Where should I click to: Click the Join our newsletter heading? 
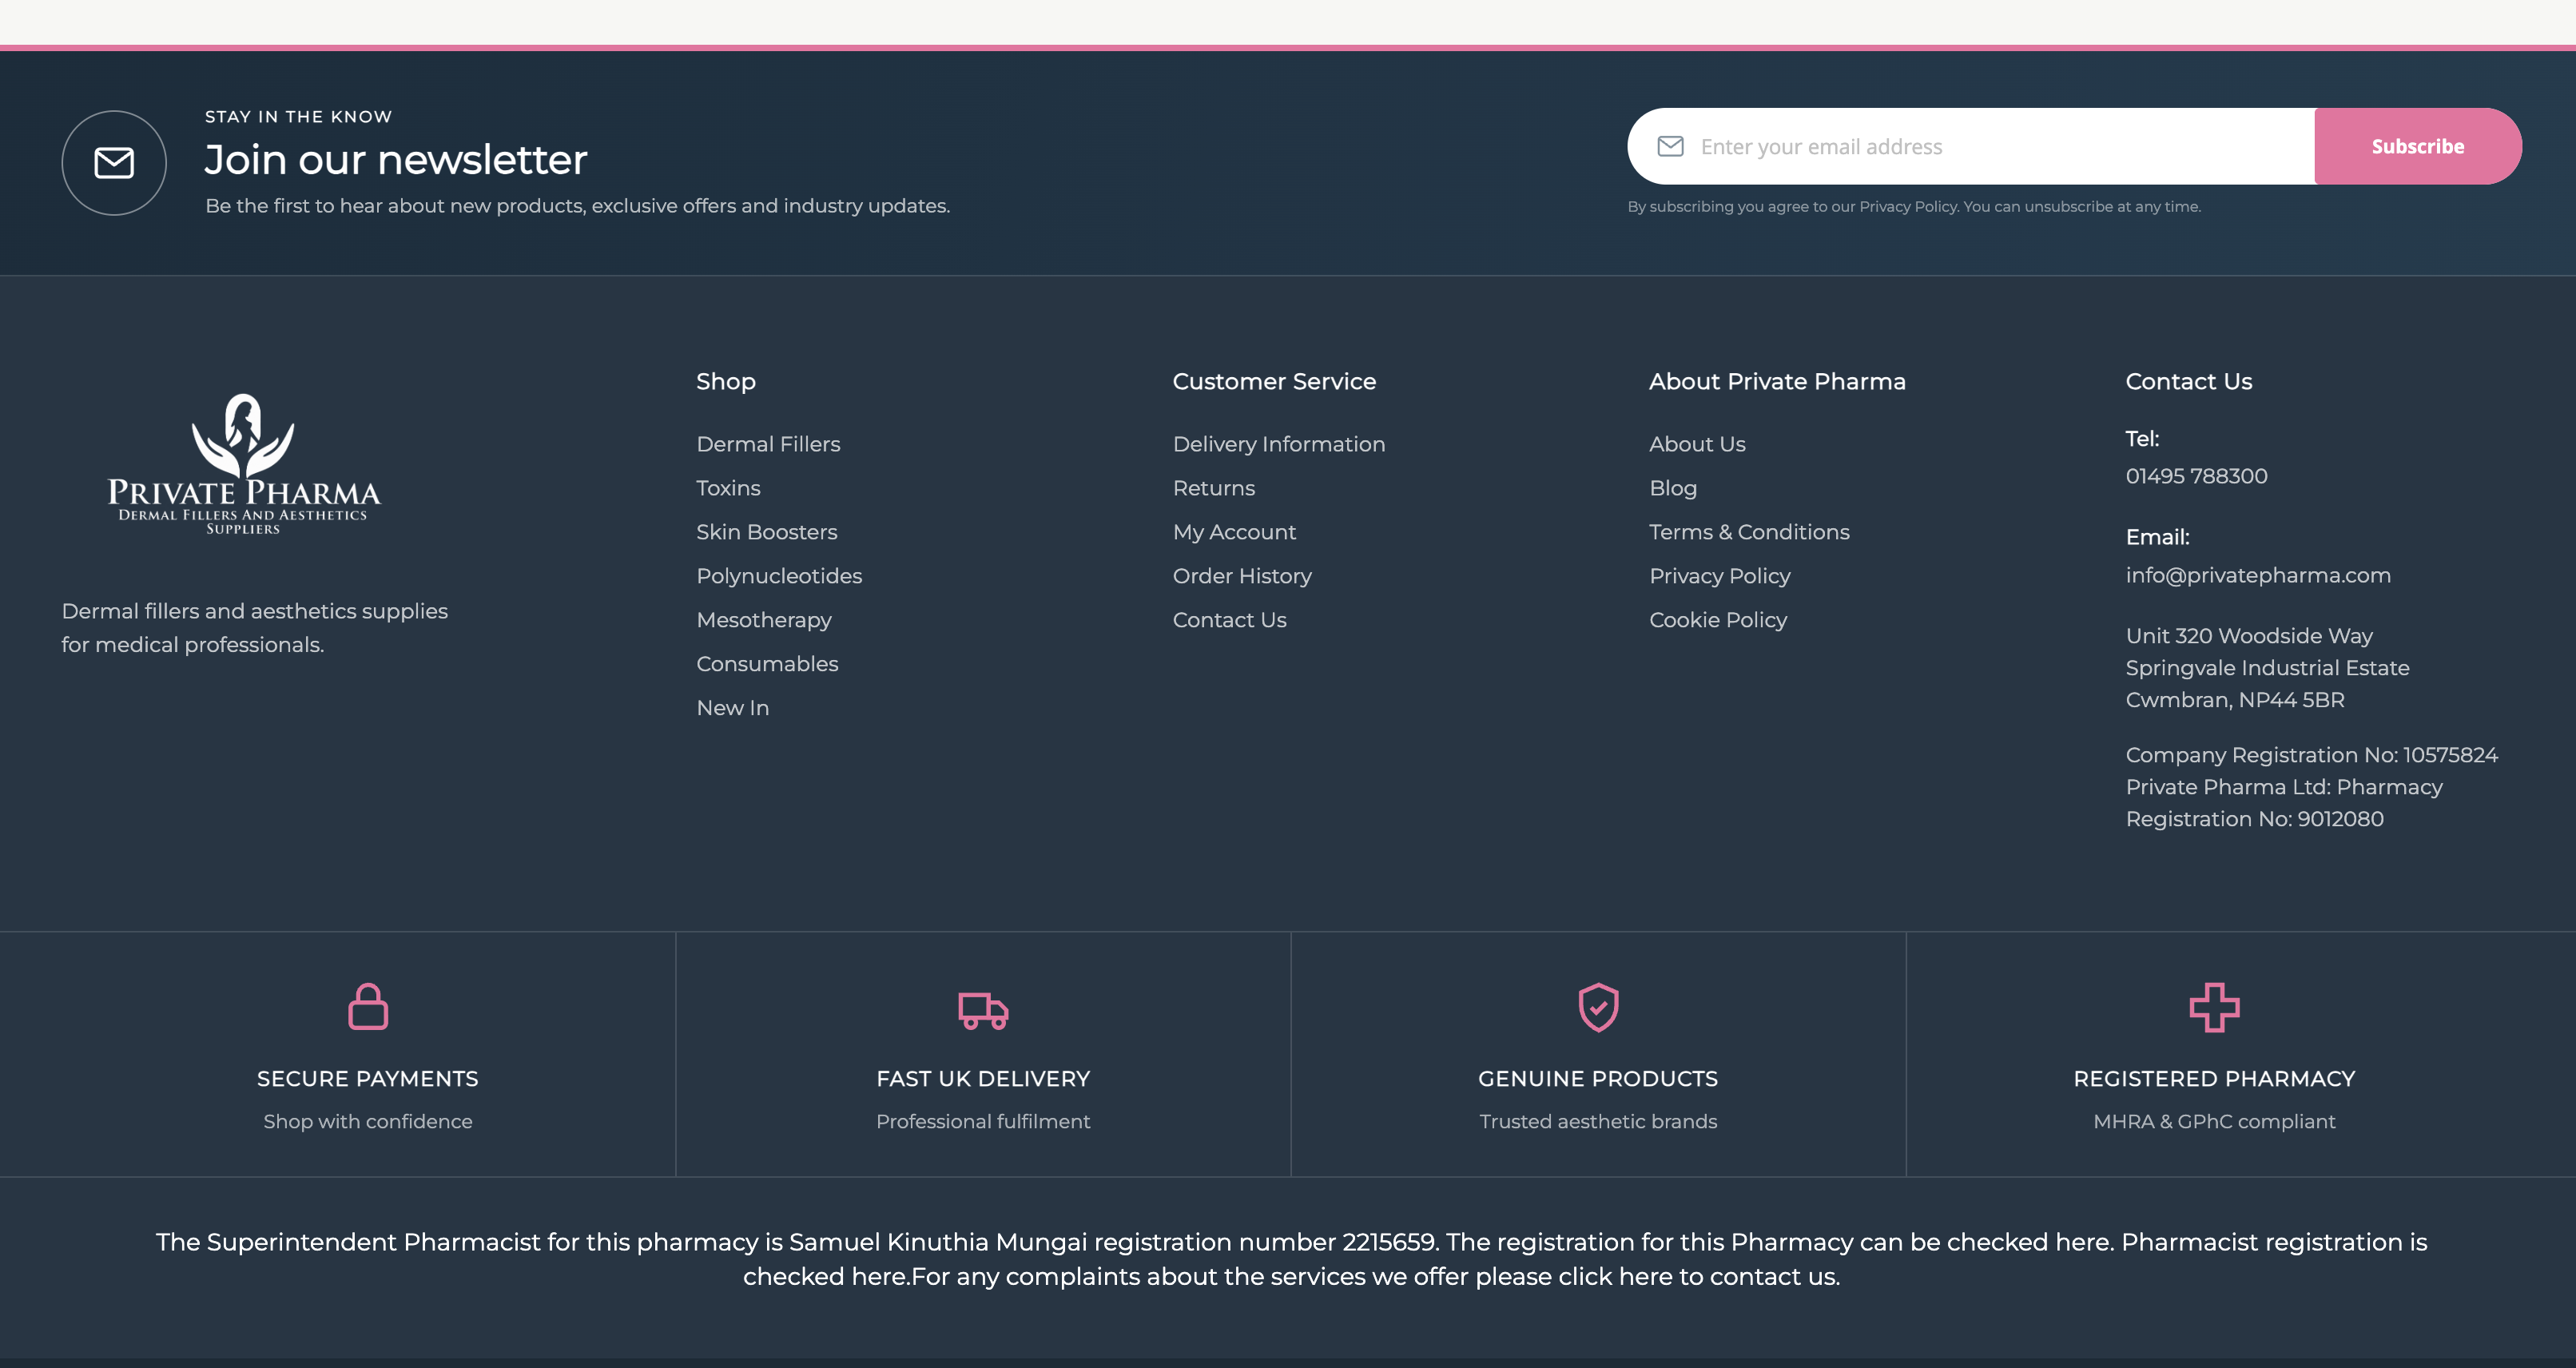396,160
